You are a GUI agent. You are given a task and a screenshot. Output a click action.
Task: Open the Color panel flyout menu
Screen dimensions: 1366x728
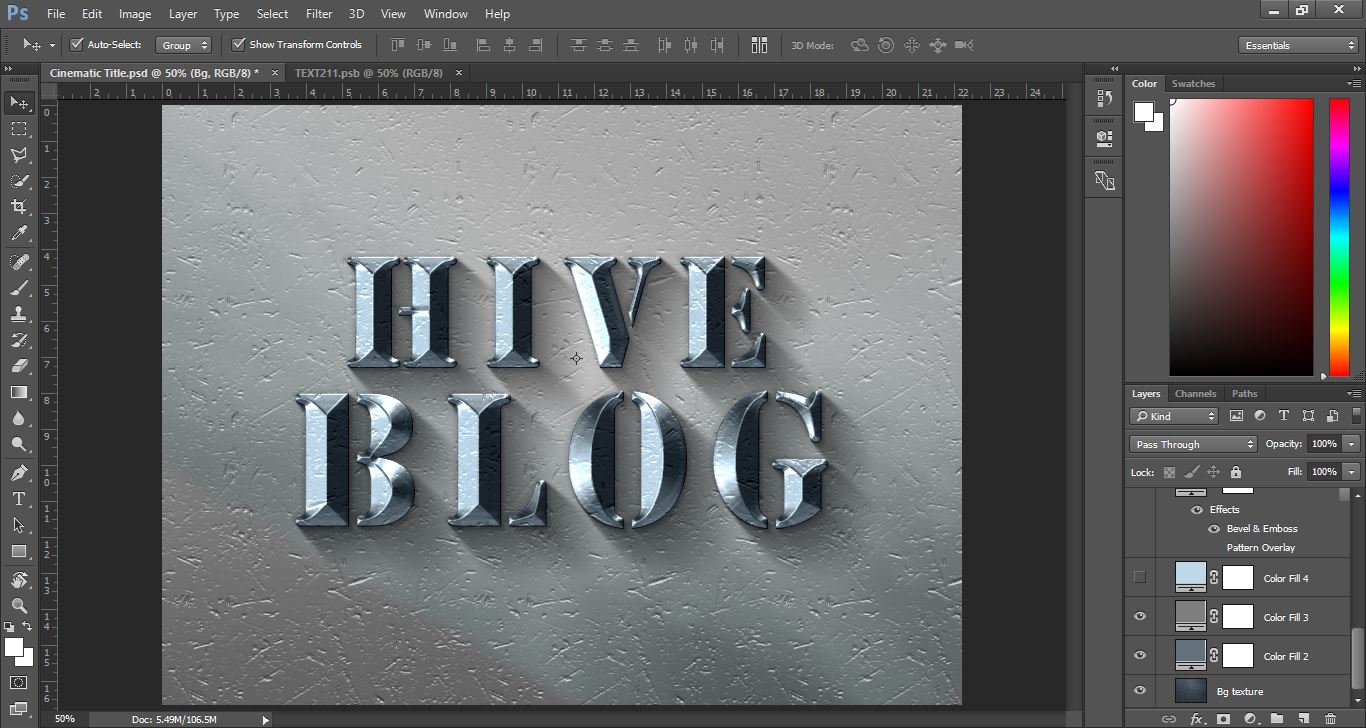(x=1354, y=83)
